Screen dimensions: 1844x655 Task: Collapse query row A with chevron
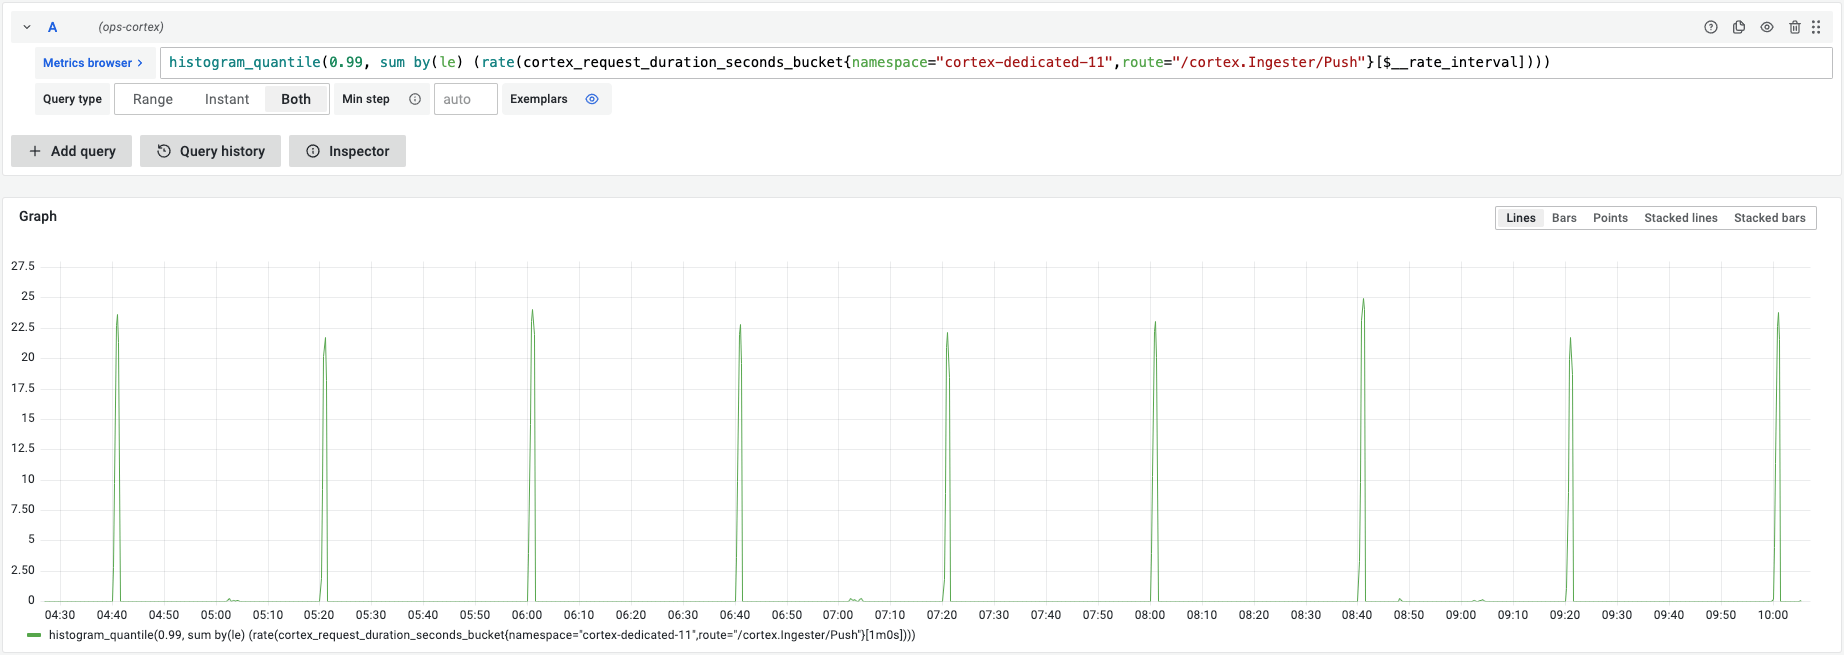click(x=27, y=27)
